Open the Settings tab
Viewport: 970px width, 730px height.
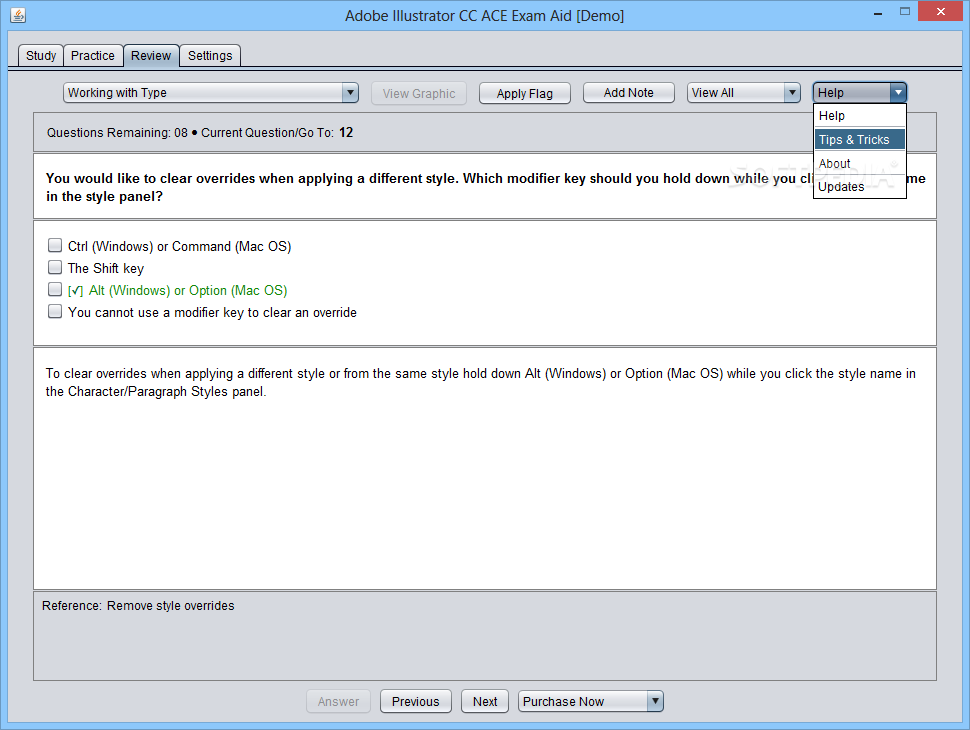pyautogui.click(x=210, y=56)
